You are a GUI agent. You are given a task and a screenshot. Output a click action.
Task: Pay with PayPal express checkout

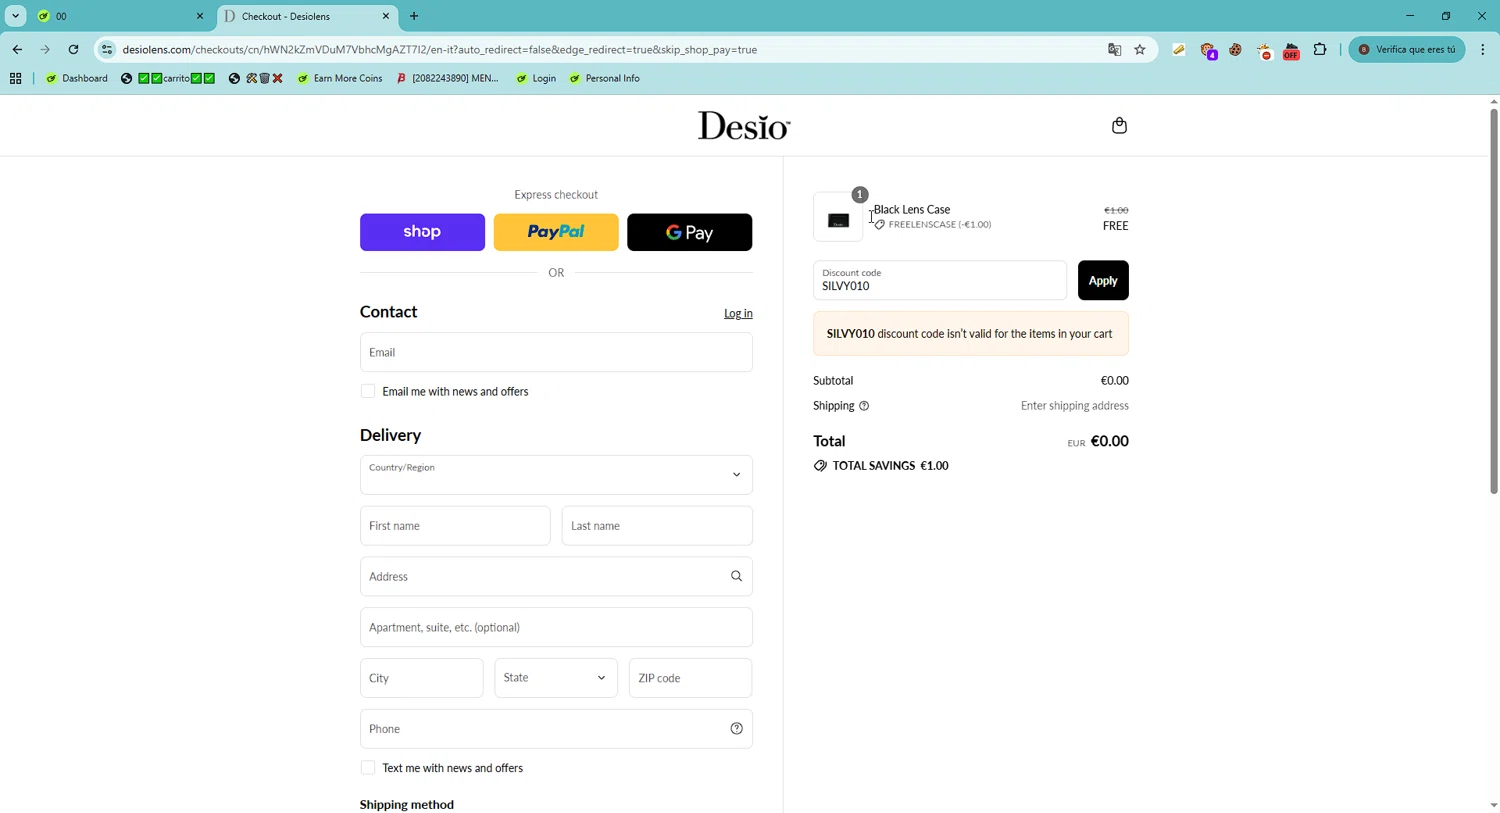(556, 232)
